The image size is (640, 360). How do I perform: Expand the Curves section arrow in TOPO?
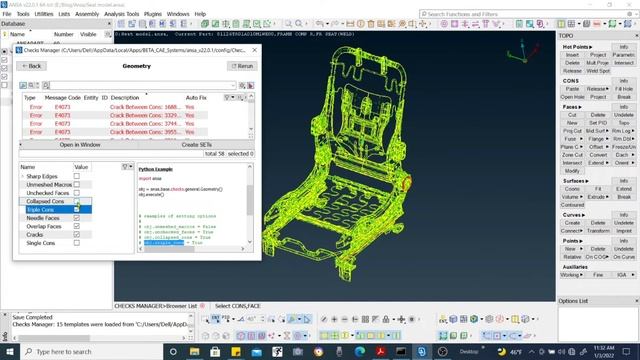click(x=583, y=215)
